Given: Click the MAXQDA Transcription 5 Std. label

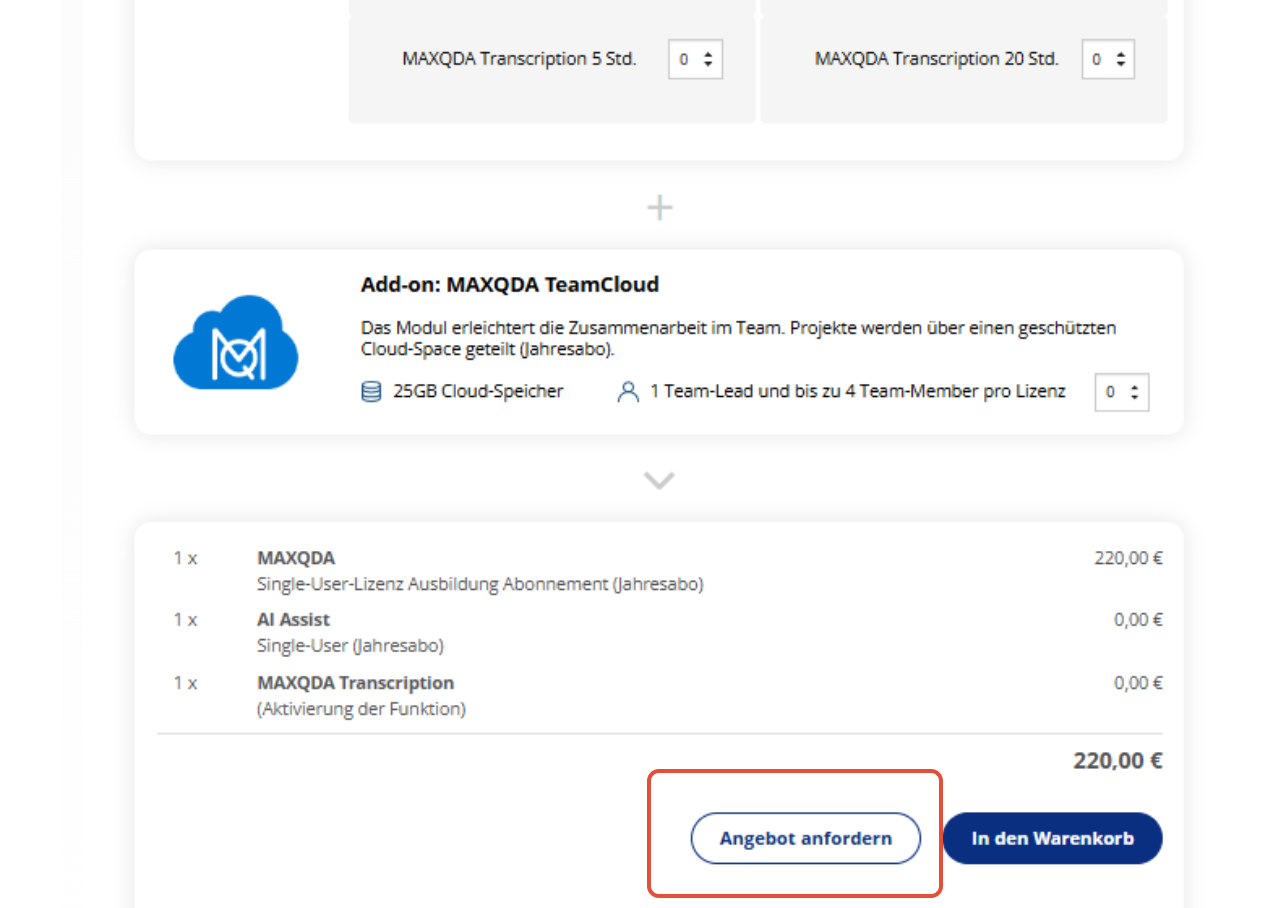Looking at the screenshot, I should pos(519,59).
